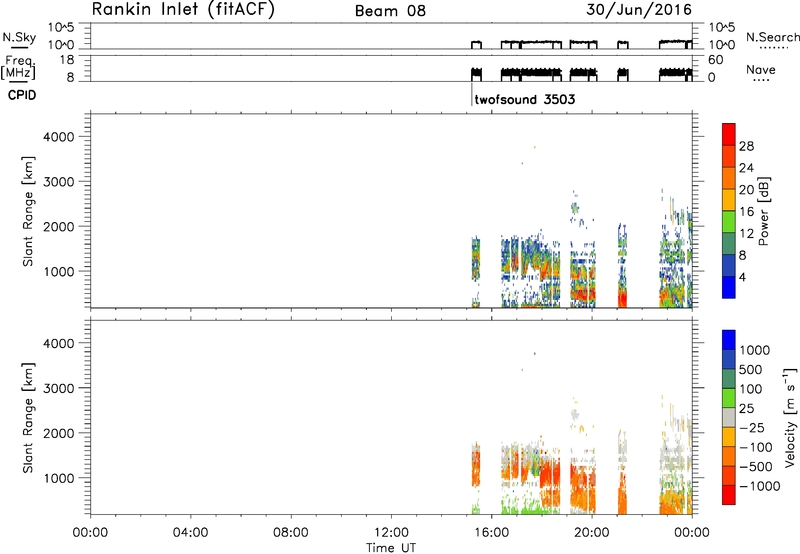800x554 pixels.
Task: Click the Velocity color bar blue top segment
Action: pos(729,340)
